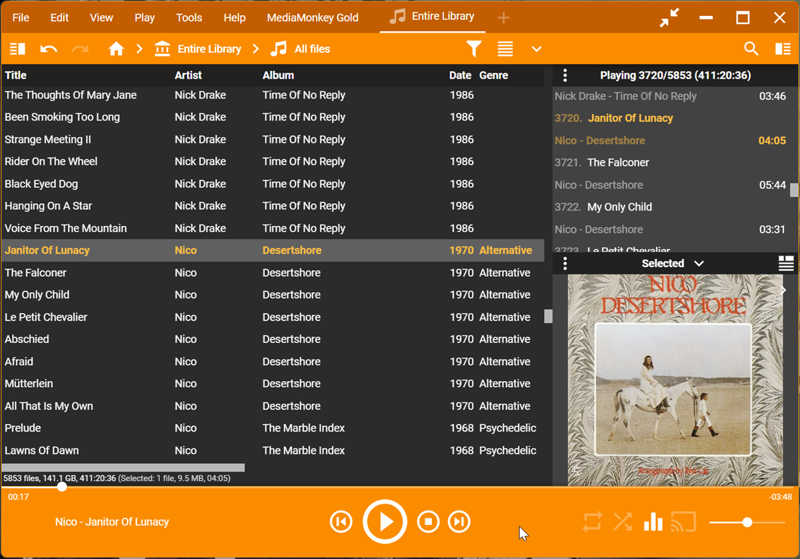Change the Selected panel layout icon

coord(786,264)
